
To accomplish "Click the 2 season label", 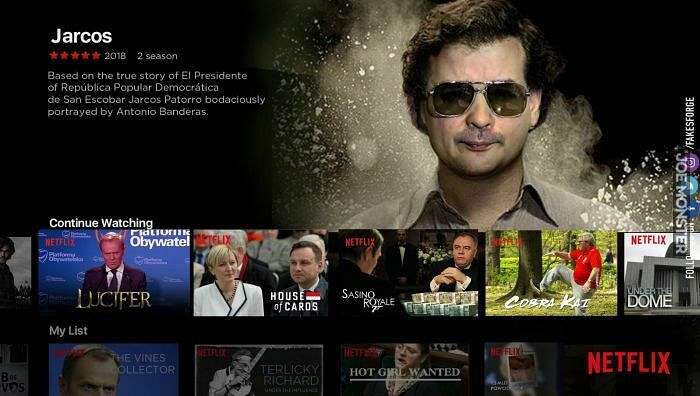I will [x=157, y=56].
